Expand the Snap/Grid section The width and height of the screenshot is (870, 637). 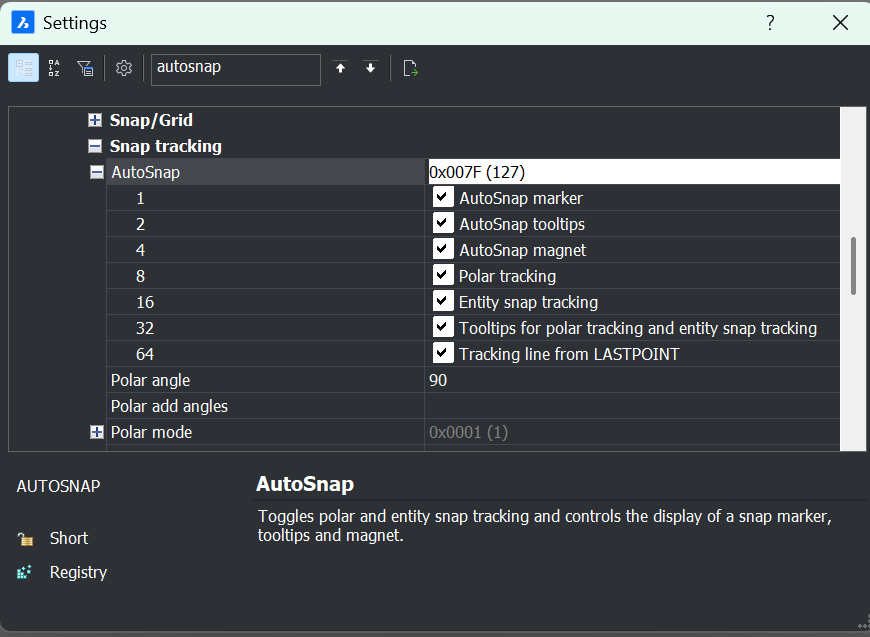[x=95, y=120]
